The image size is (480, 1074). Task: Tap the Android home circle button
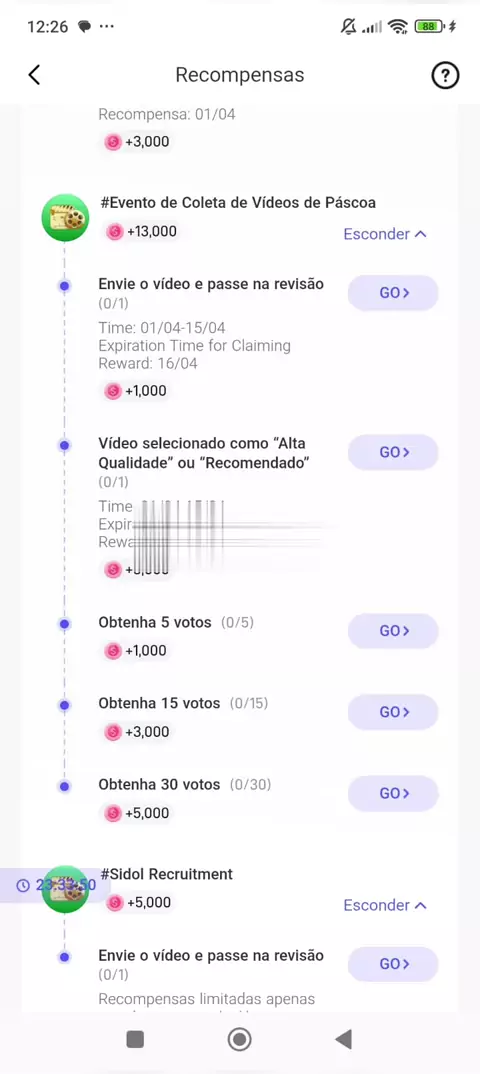240,1039
